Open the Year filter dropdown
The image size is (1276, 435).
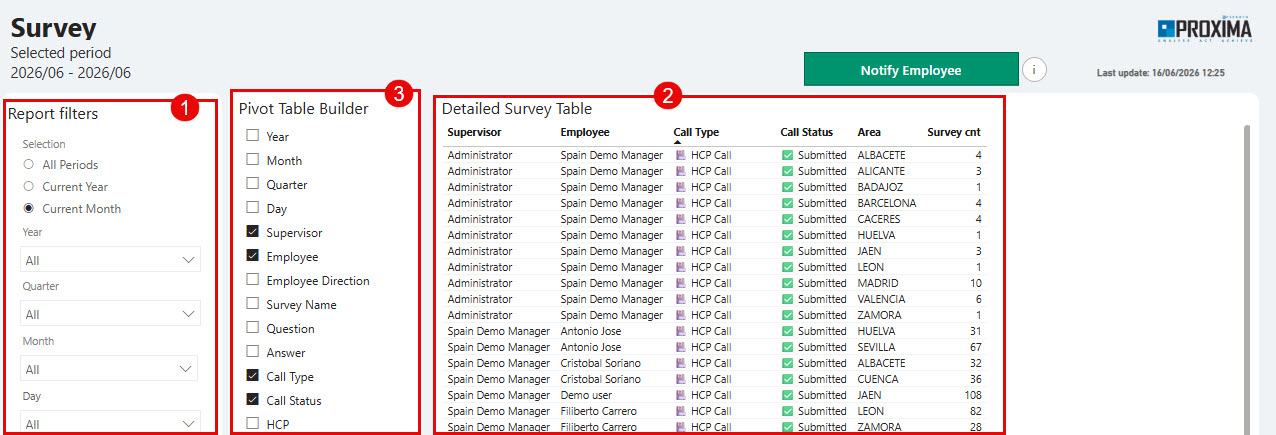tap(110, 260)
